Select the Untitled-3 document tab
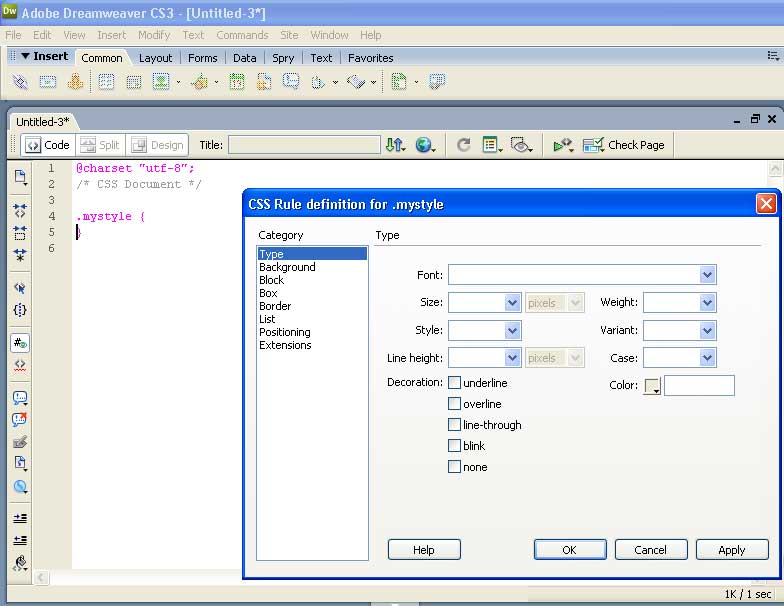Viewport: 784px width, 606px height. 42,122
